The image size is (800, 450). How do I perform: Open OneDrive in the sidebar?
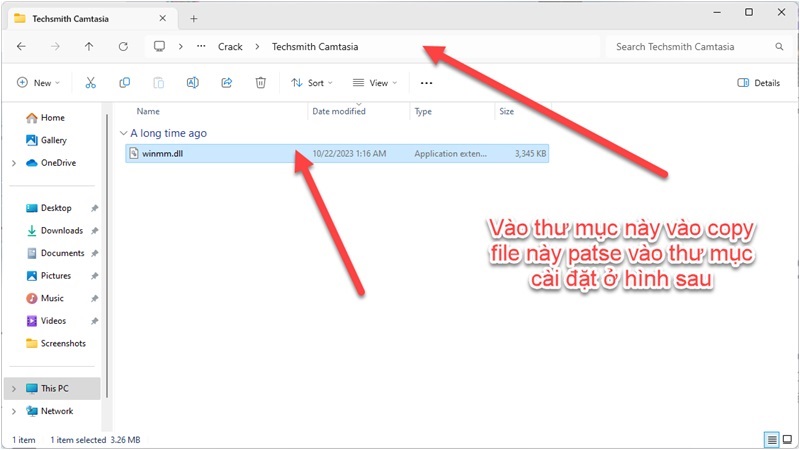[51, 163]
